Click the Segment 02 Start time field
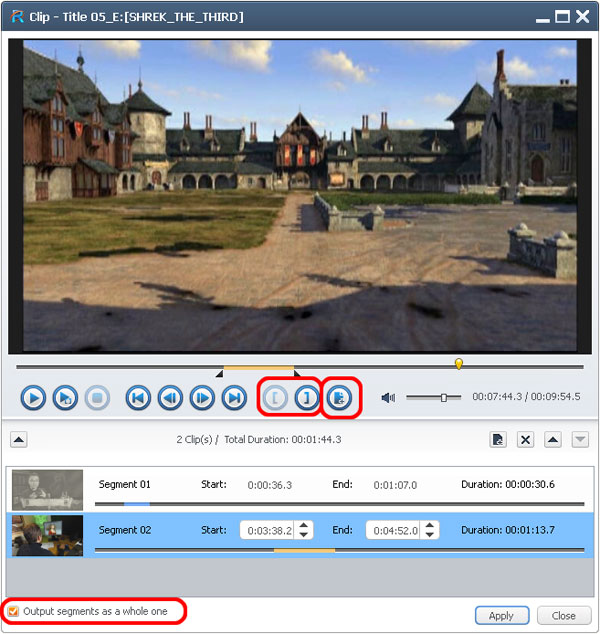Image resolution: width=600 pixels, height=634 pixels. pyautogui.click(x=267, y=530)
